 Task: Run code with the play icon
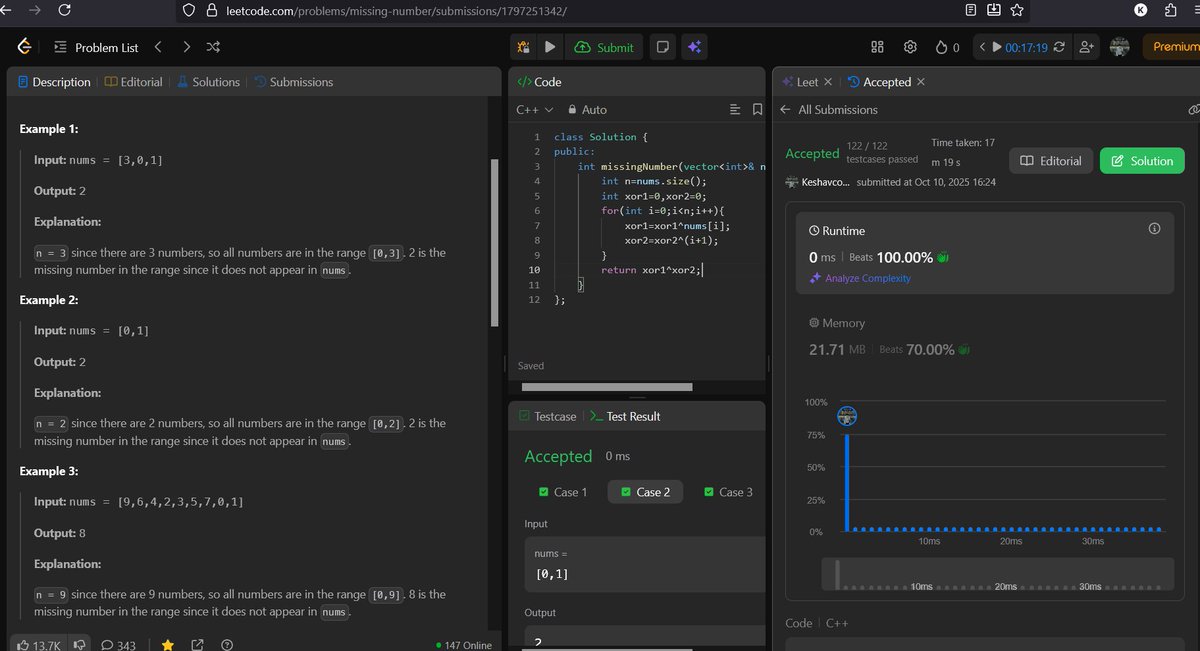click(x=550, y=47)
